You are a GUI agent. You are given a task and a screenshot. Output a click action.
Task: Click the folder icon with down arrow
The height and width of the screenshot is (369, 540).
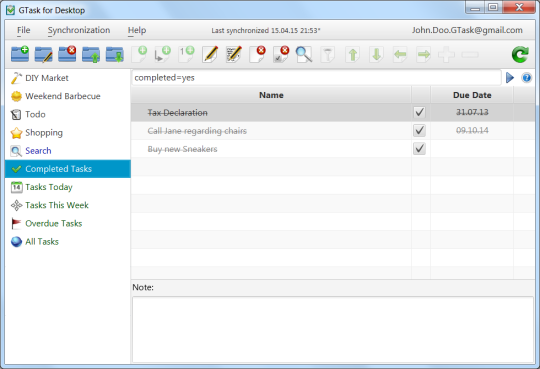[115, 54]
